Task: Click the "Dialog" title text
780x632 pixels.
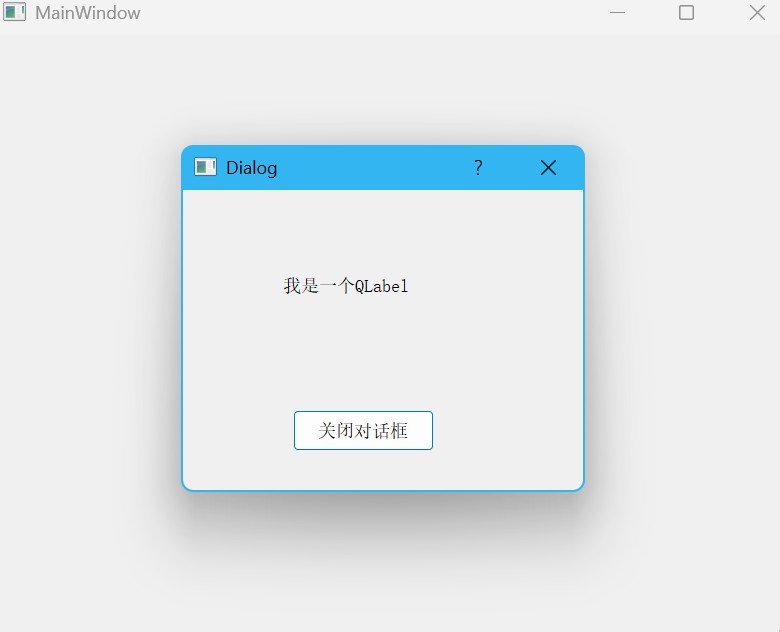Action: (252, 168)
